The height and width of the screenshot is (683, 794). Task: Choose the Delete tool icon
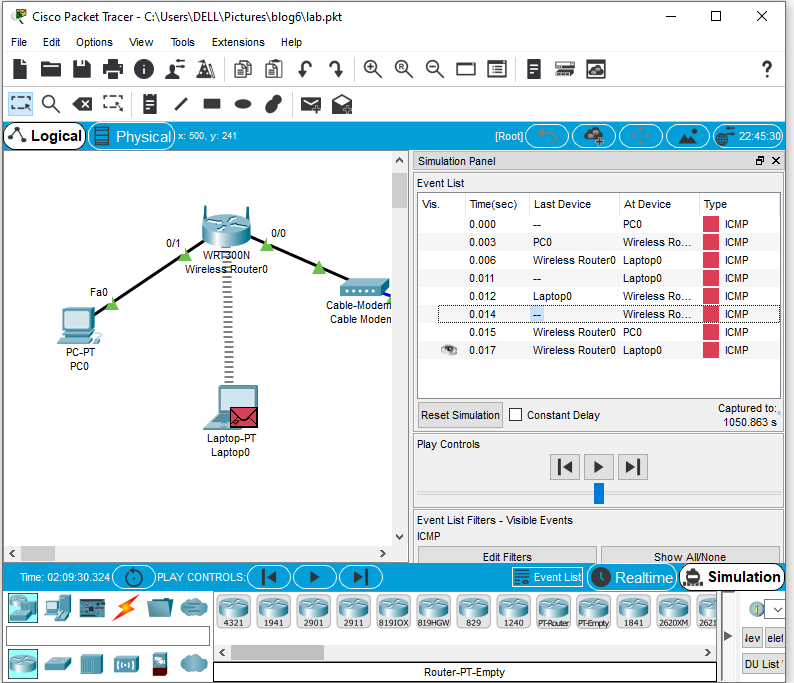(82, 104)
